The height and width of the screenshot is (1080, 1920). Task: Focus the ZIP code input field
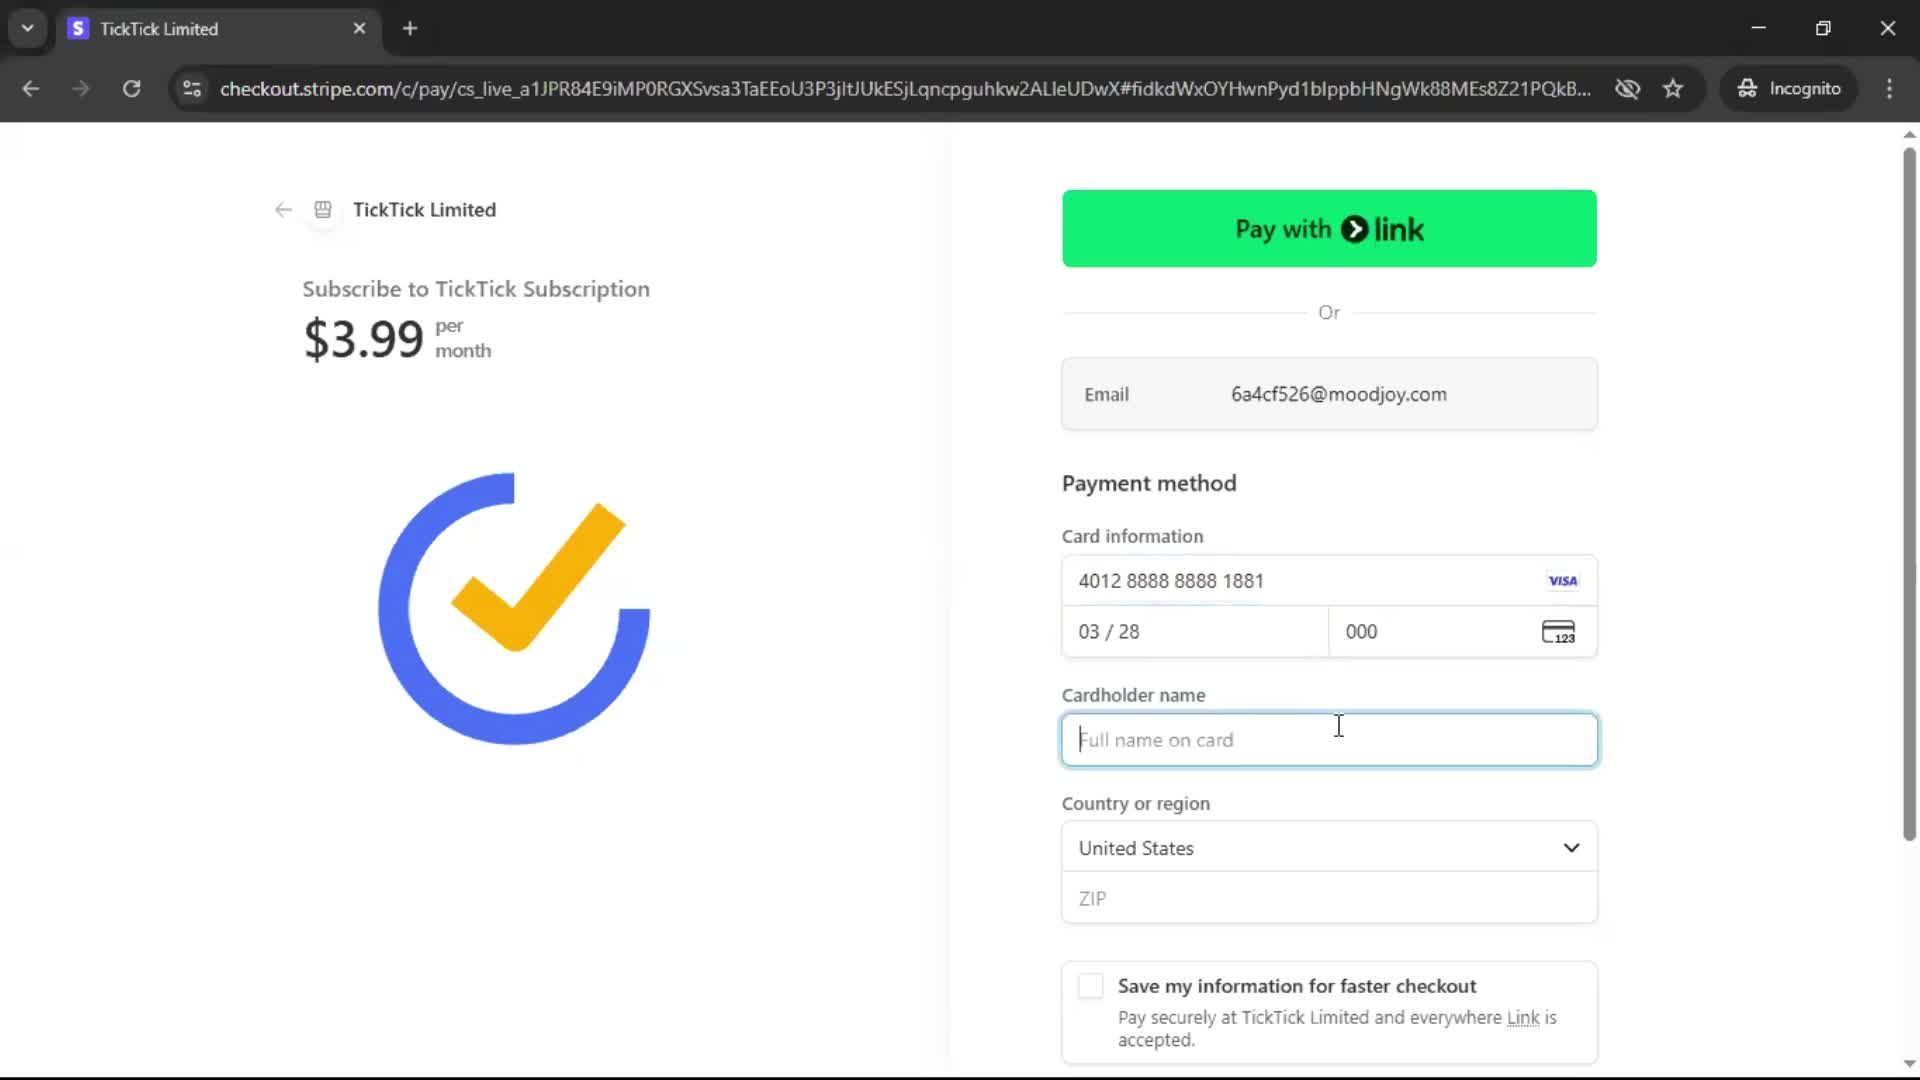(1329, 898)
